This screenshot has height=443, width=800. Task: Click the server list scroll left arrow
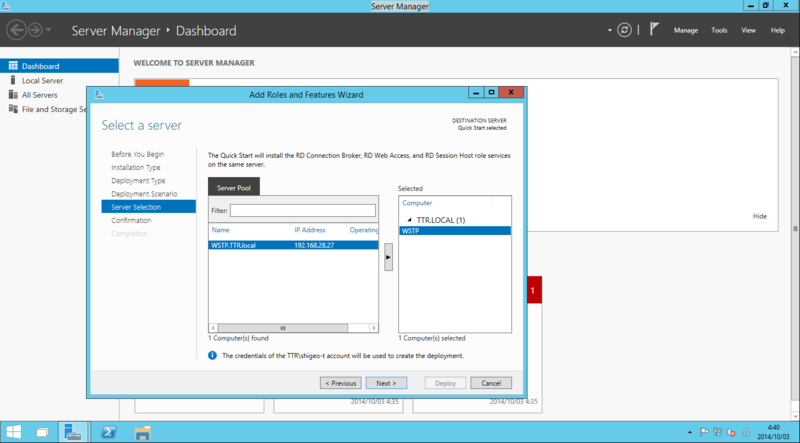213,328
